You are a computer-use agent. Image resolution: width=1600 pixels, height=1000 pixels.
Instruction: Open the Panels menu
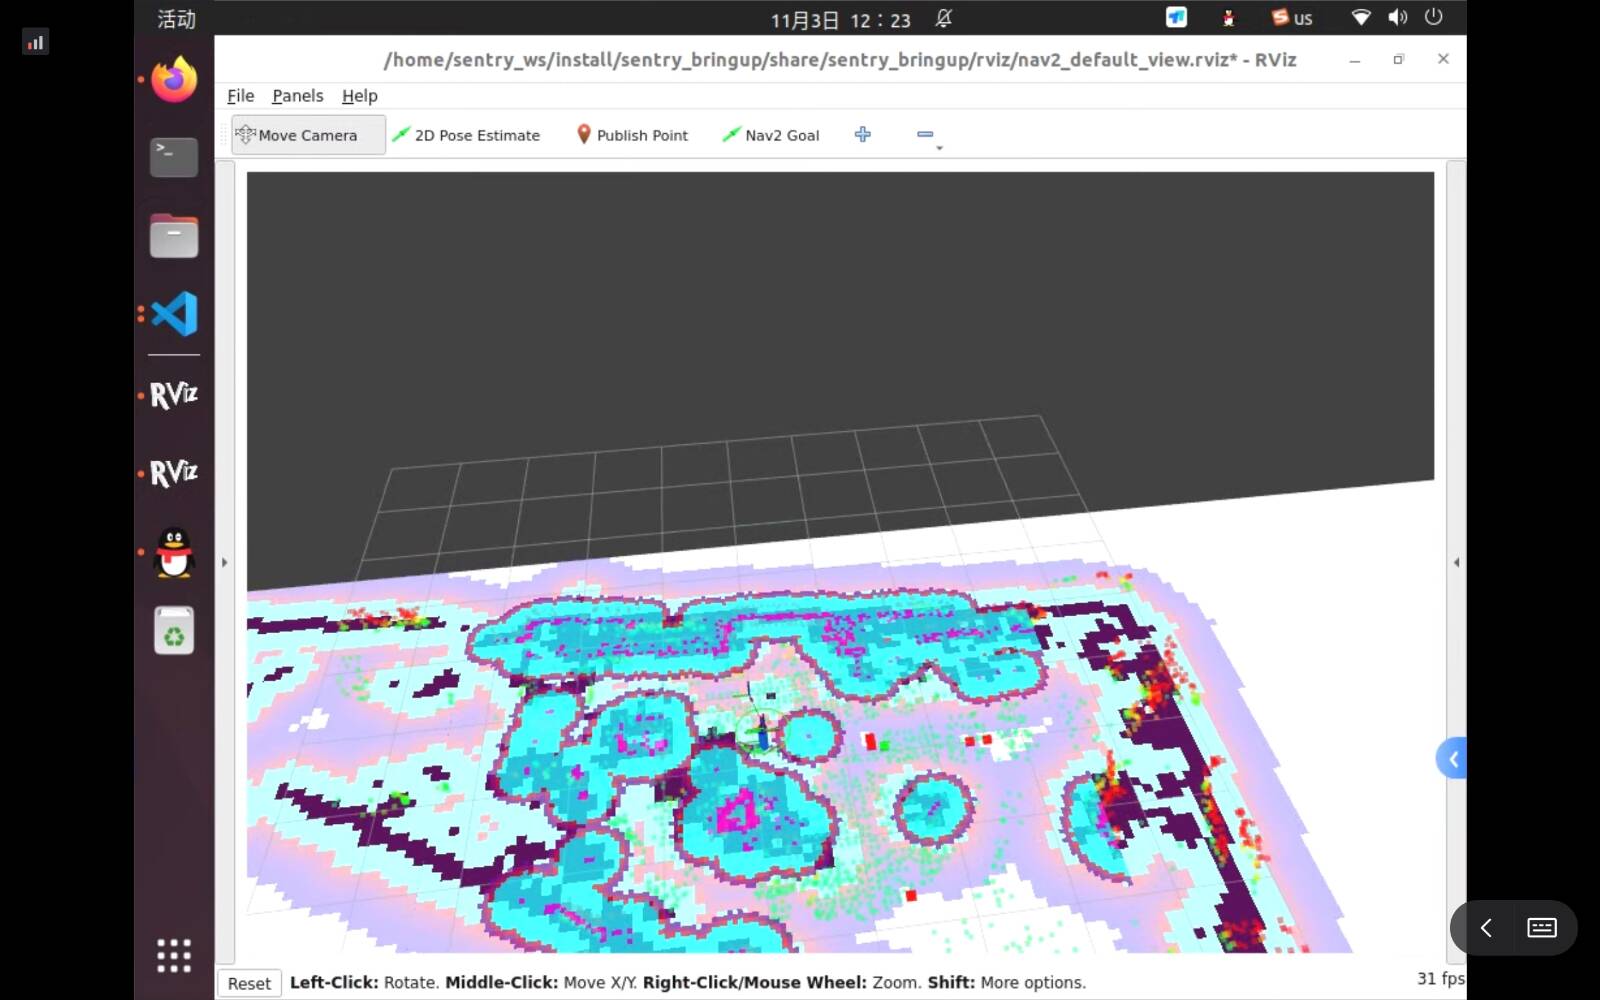pyautogui.click(x=297, y=95)
